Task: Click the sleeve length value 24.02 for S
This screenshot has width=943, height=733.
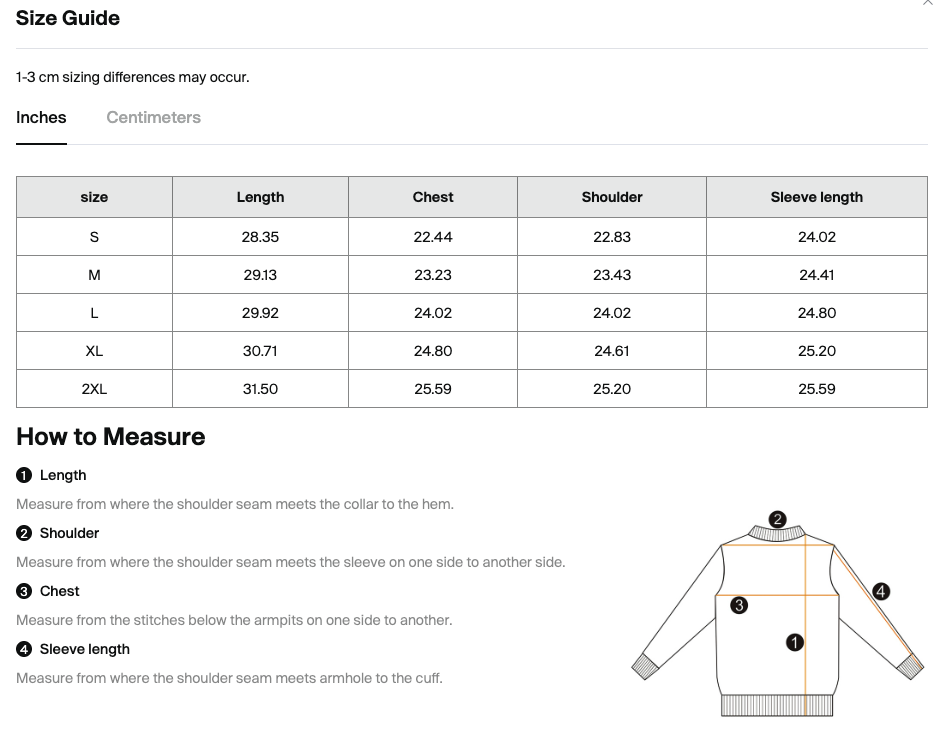Action: click(x=817, y=237)
